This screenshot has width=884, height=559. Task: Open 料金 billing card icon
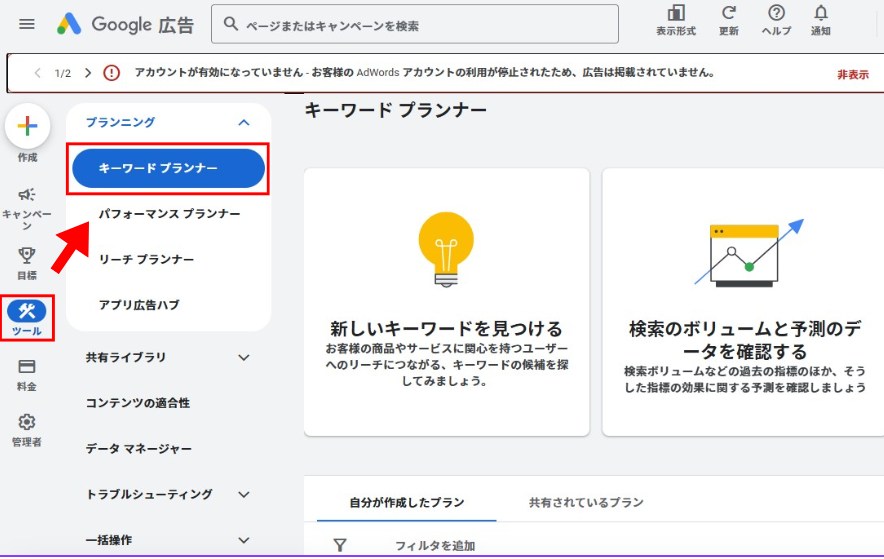click(x=27, y=367)
